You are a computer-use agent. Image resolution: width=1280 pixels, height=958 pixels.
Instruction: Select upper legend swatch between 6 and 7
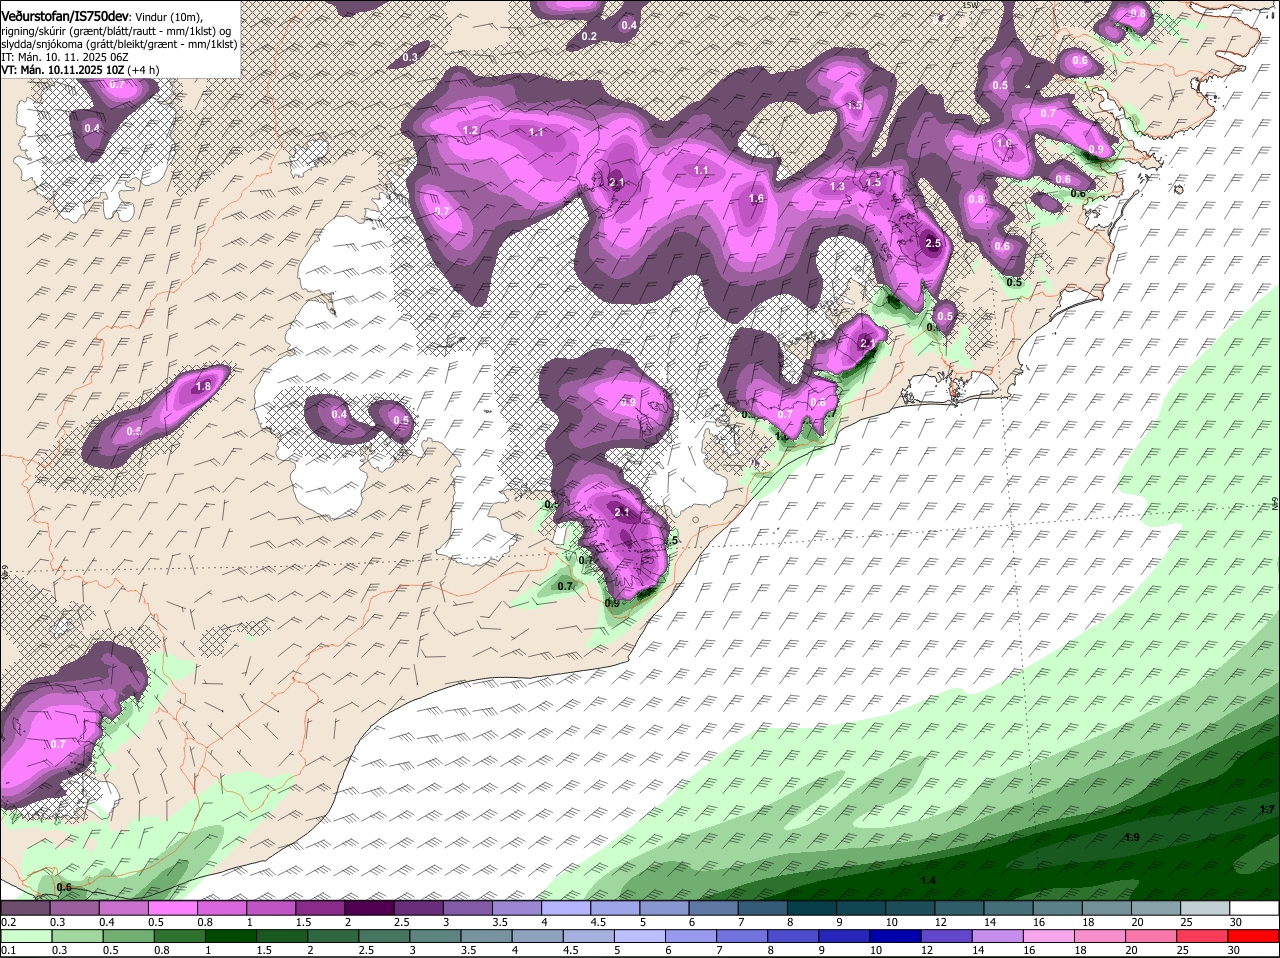(x=714, y=908)
